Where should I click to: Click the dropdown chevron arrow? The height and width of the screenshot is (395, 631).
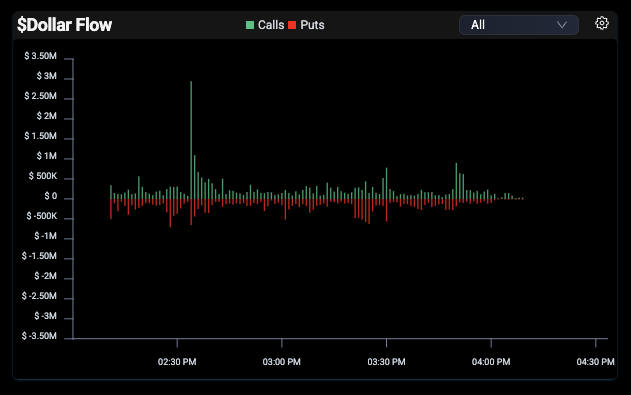click(562, 25)
